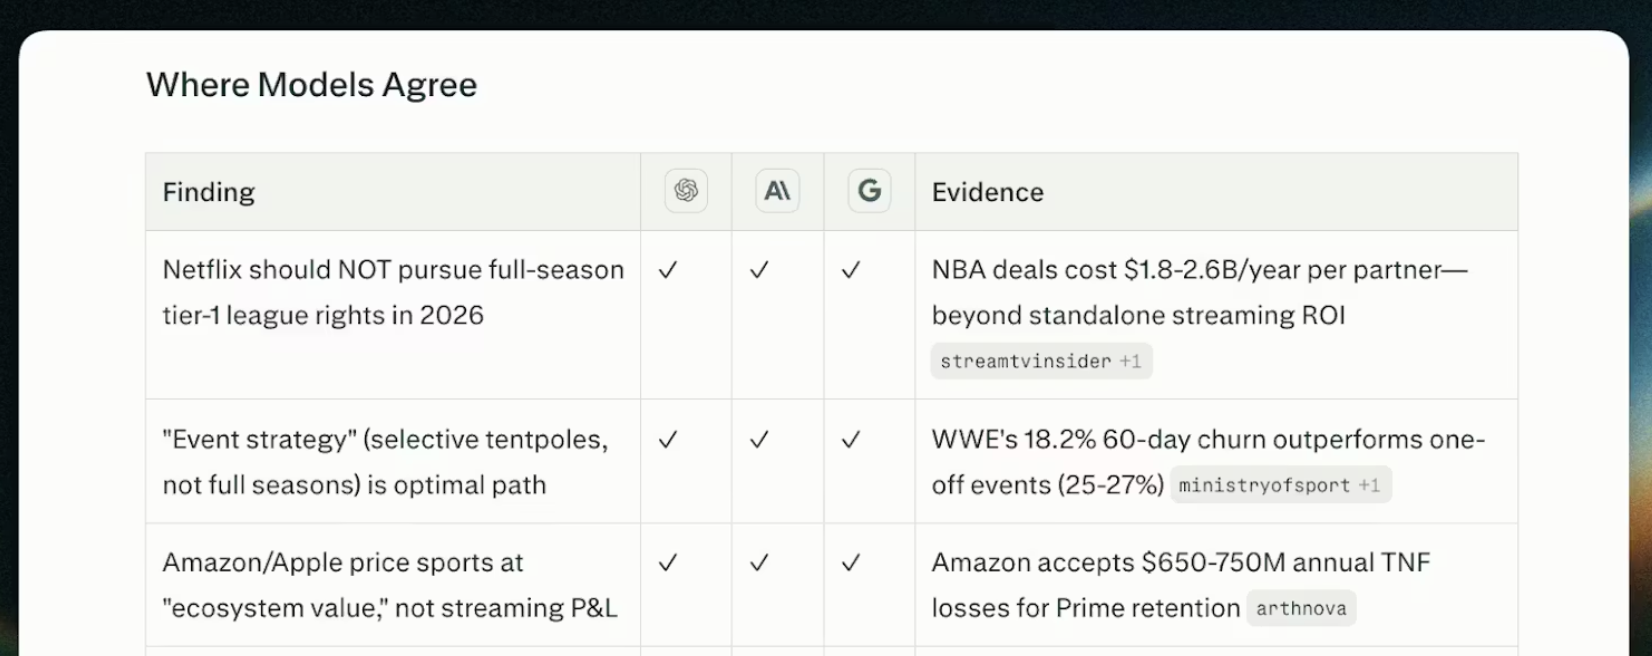
Task: Click the OpenAI model icon in the table header
Action: (686, 191)
